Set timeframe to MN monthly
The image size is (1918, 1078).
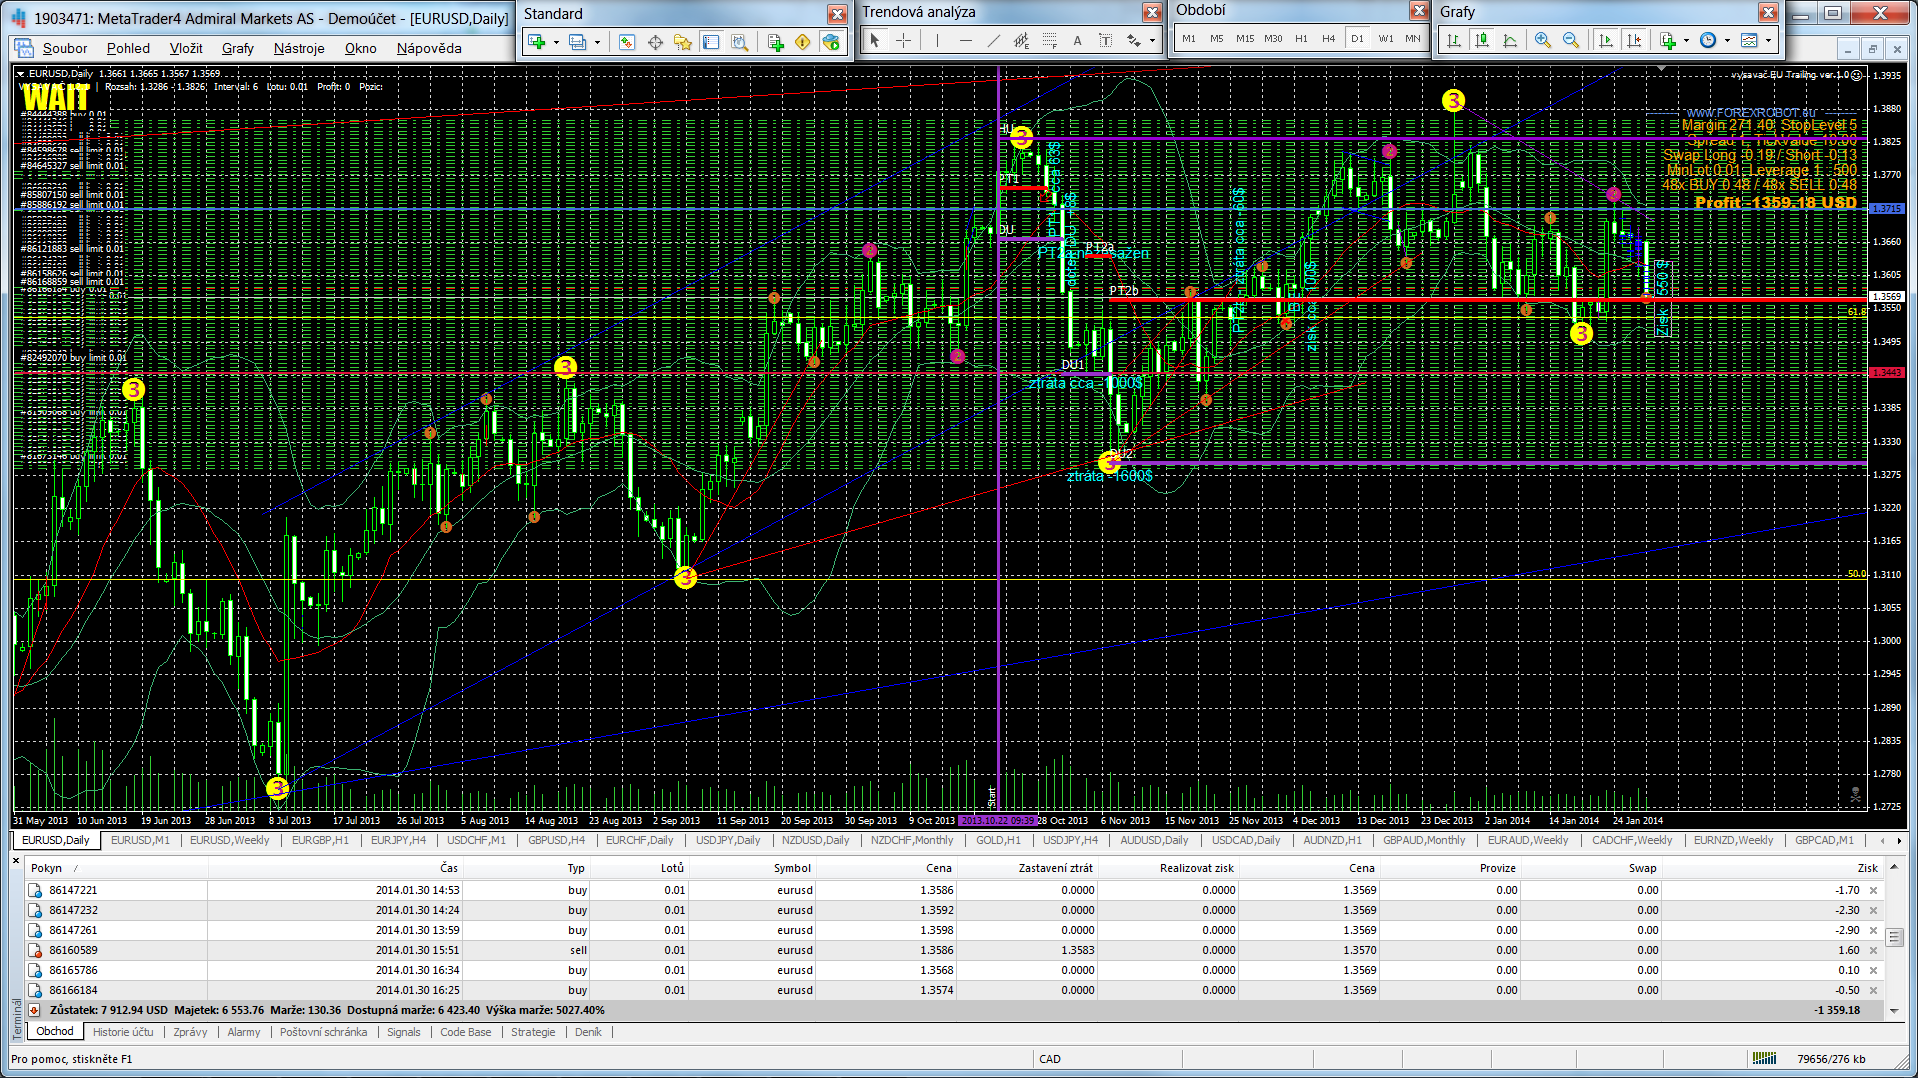click(1412, 39)
